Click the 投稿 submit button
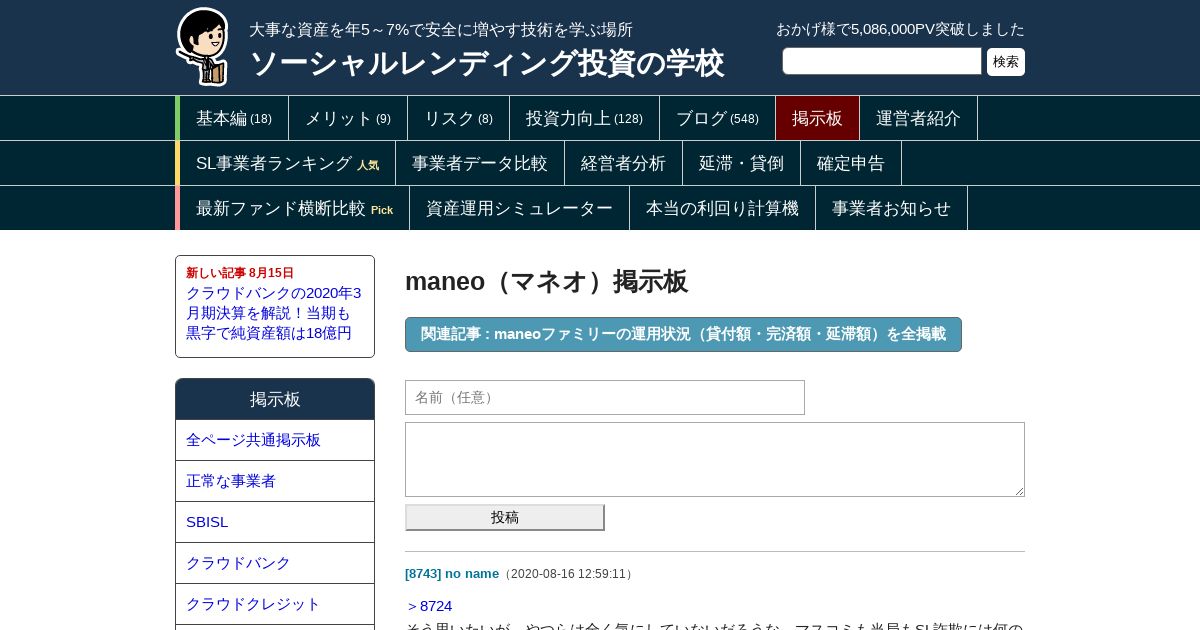 pos(505,517)
